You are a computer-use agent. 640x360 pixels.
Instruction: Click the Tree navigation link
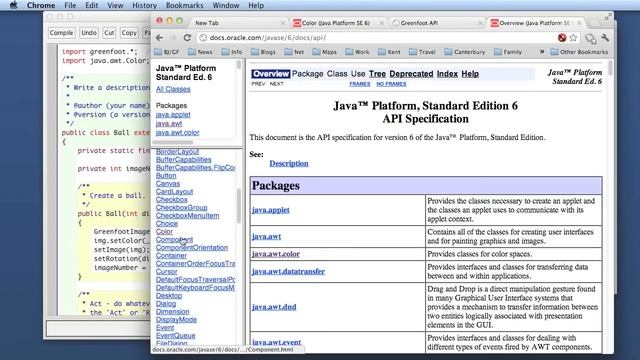coord(377,74)
